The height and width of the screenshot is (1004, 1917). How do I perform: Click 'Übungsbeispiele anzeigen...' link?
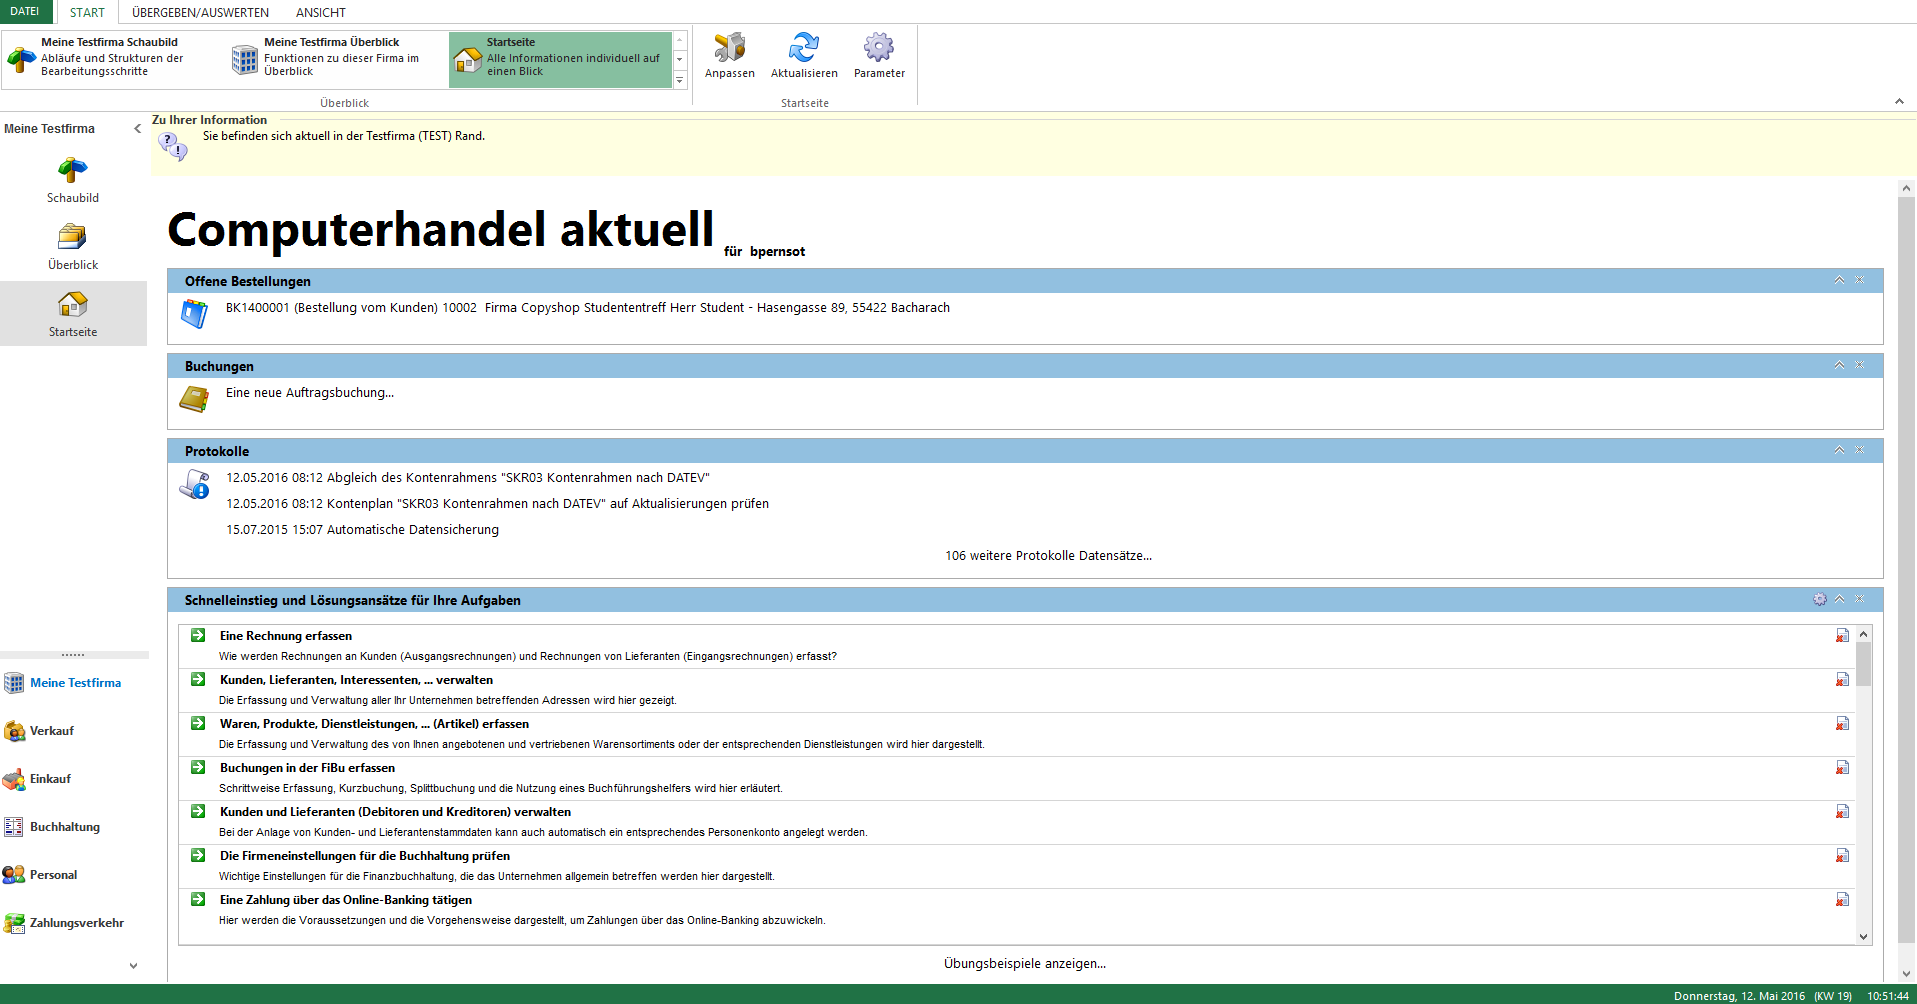coord(1024,964)
